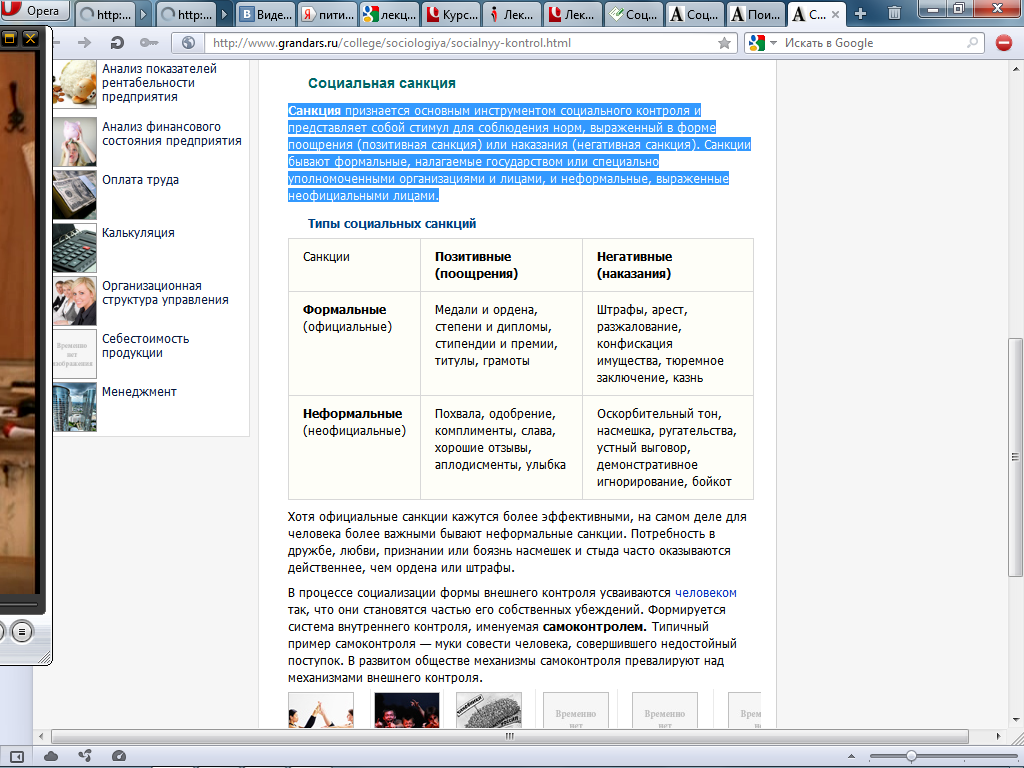Bookmark the page with the star icon
1024x768 pixels.
724,43
